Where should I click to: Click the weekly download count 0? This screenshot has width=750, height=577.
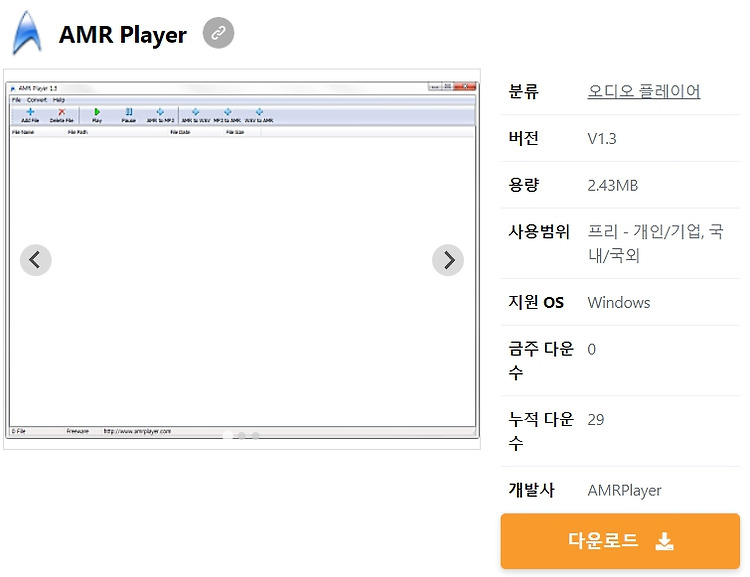pos(592,349)
